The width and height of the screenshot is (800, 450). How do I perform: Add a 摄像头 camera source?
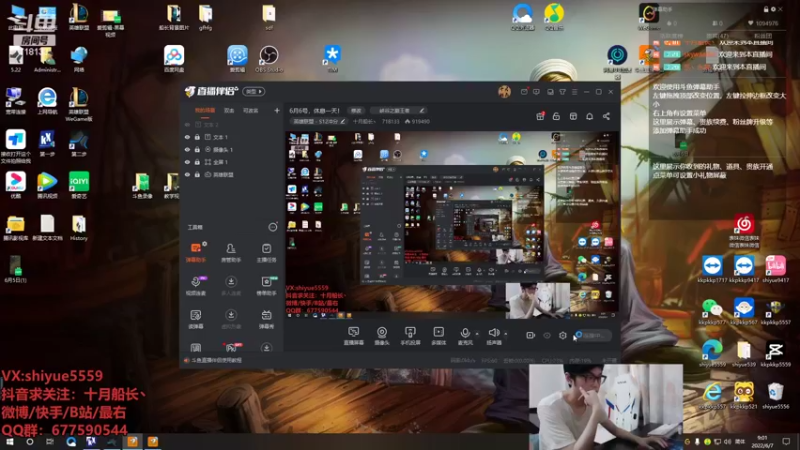[382, 336]
